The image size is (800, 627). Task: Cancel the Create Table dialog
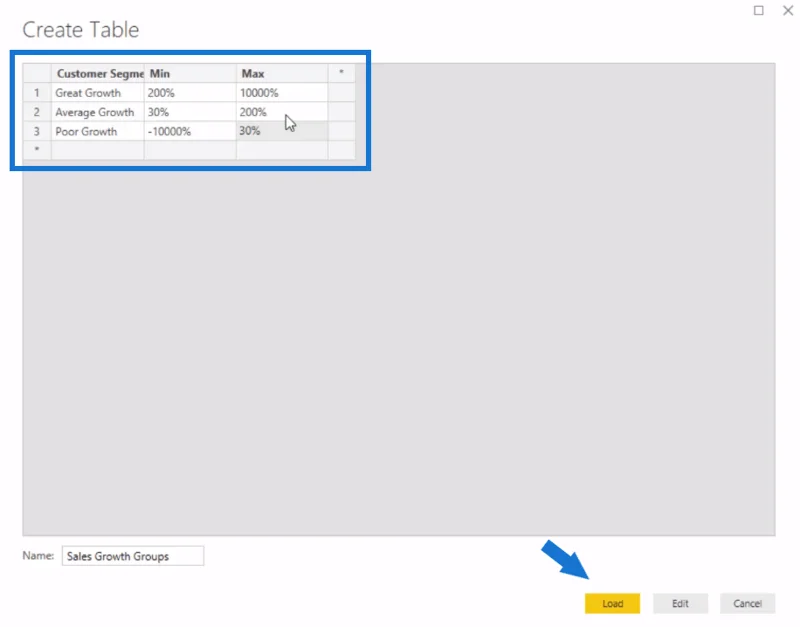click(747, 604)
